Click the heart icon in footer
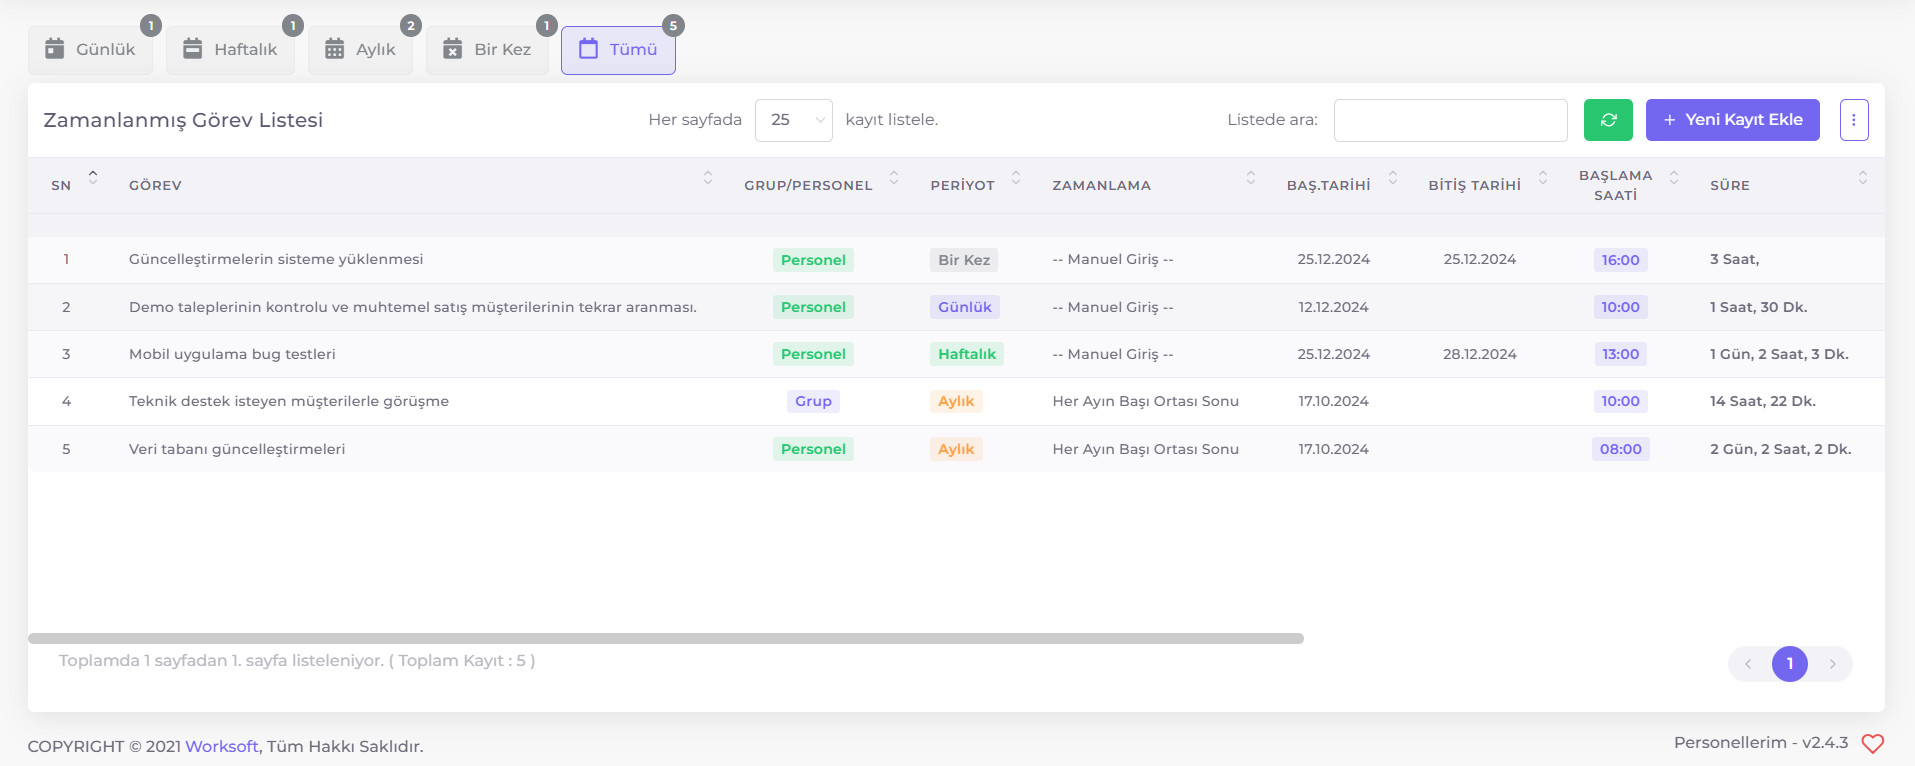This screenshot has height=766, width=1915. click(x=1873, y=744)
